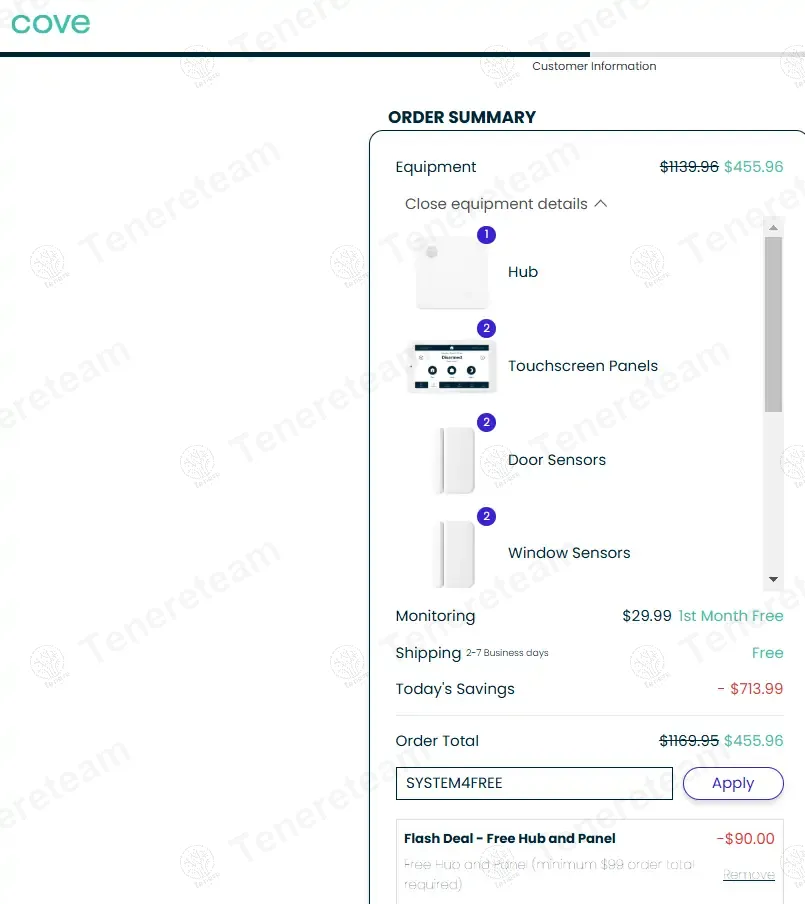Click the Cove logo
Screen dimensions: 805x904
[51, 22]
